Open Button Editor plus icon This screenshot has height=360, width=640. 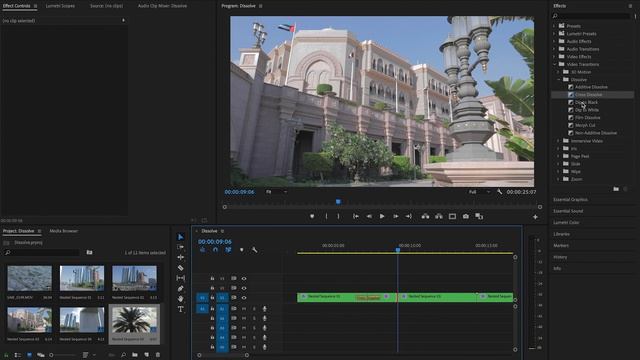pos(535,217)
